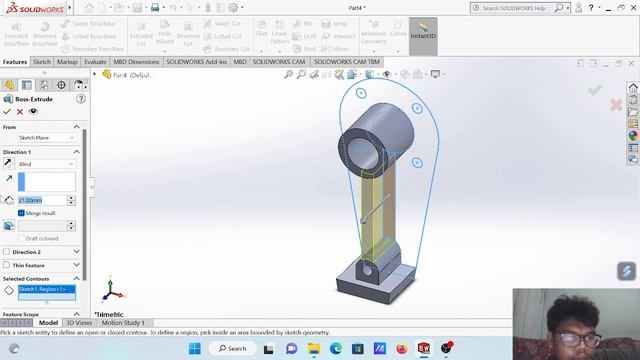
Task: Open the FeatureManager design tree tab
Action: click(9, 85)
